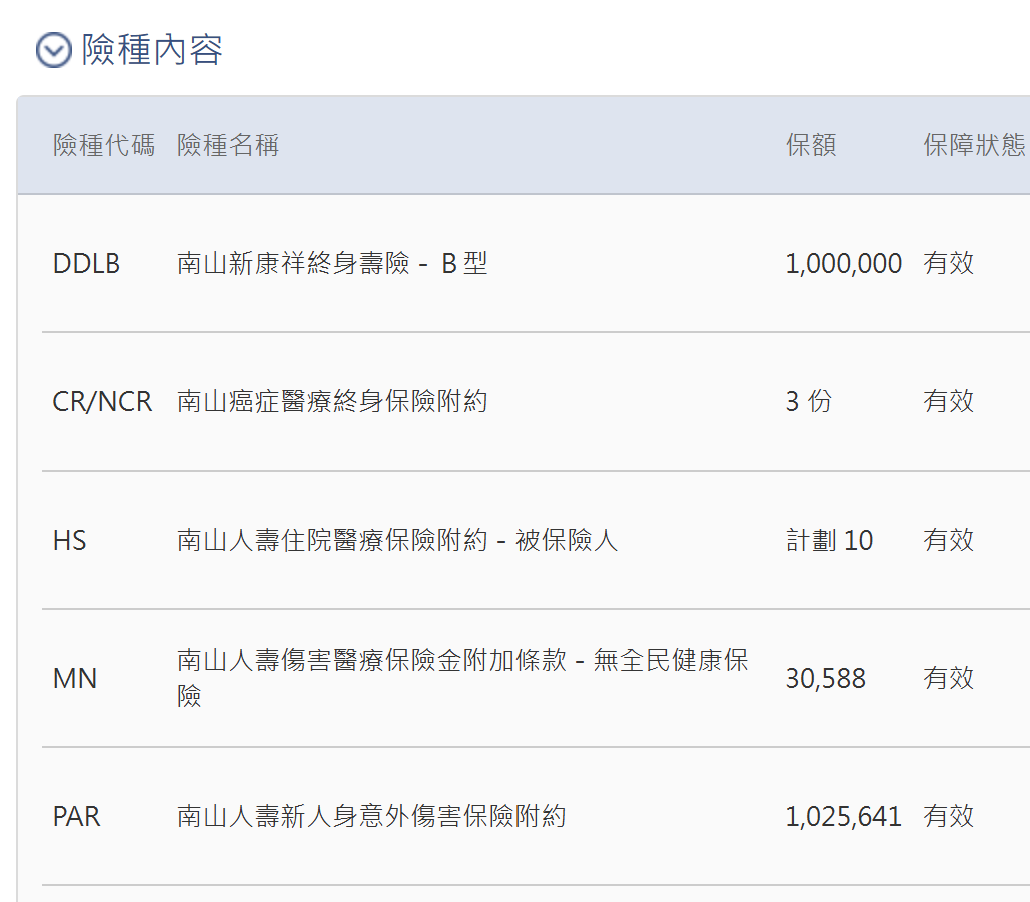Open 南山人壽住院醫療保險附約 - 被保險人 entry
Image resolution: width=1030 pixels, height=902 pixels.
pos(397,541)
